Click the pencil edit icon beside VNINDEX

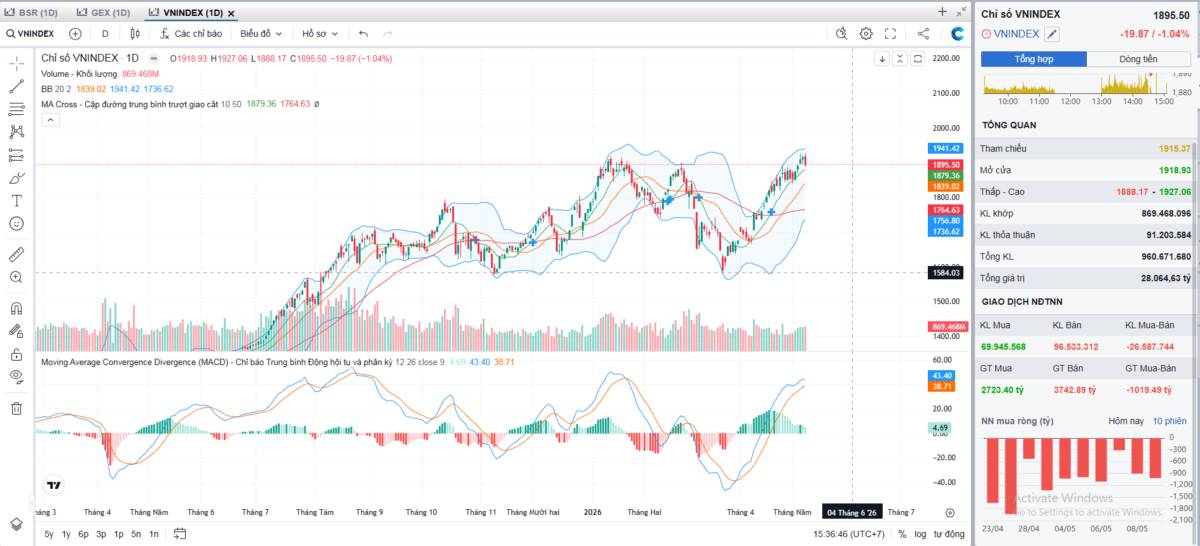pyautogui.click(x=1052, y=34)
